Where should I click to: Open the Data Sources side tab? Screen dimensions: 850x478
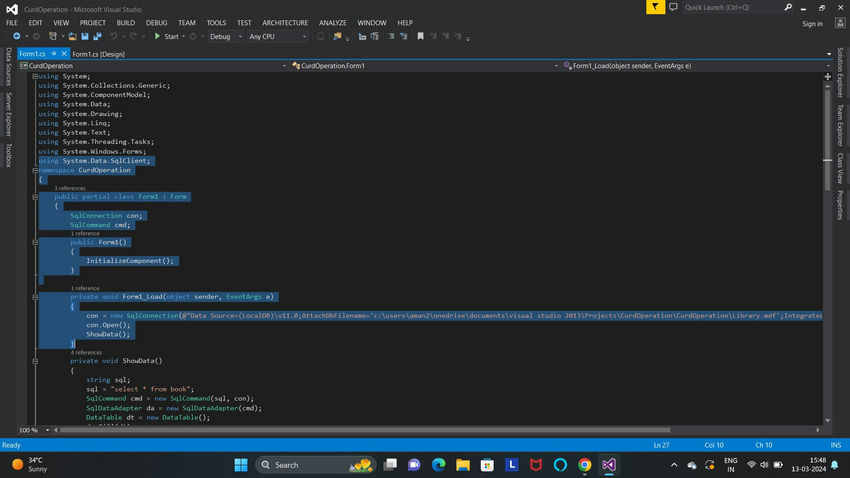coord(9,67)
